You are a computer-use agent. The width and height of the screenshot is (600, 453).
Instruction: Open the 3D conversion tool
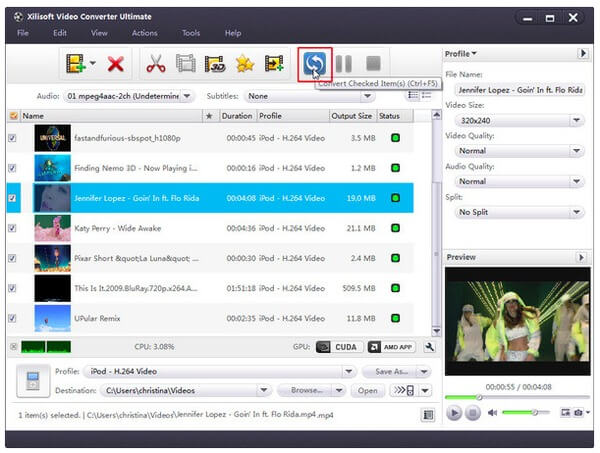(x=215, y=64)
